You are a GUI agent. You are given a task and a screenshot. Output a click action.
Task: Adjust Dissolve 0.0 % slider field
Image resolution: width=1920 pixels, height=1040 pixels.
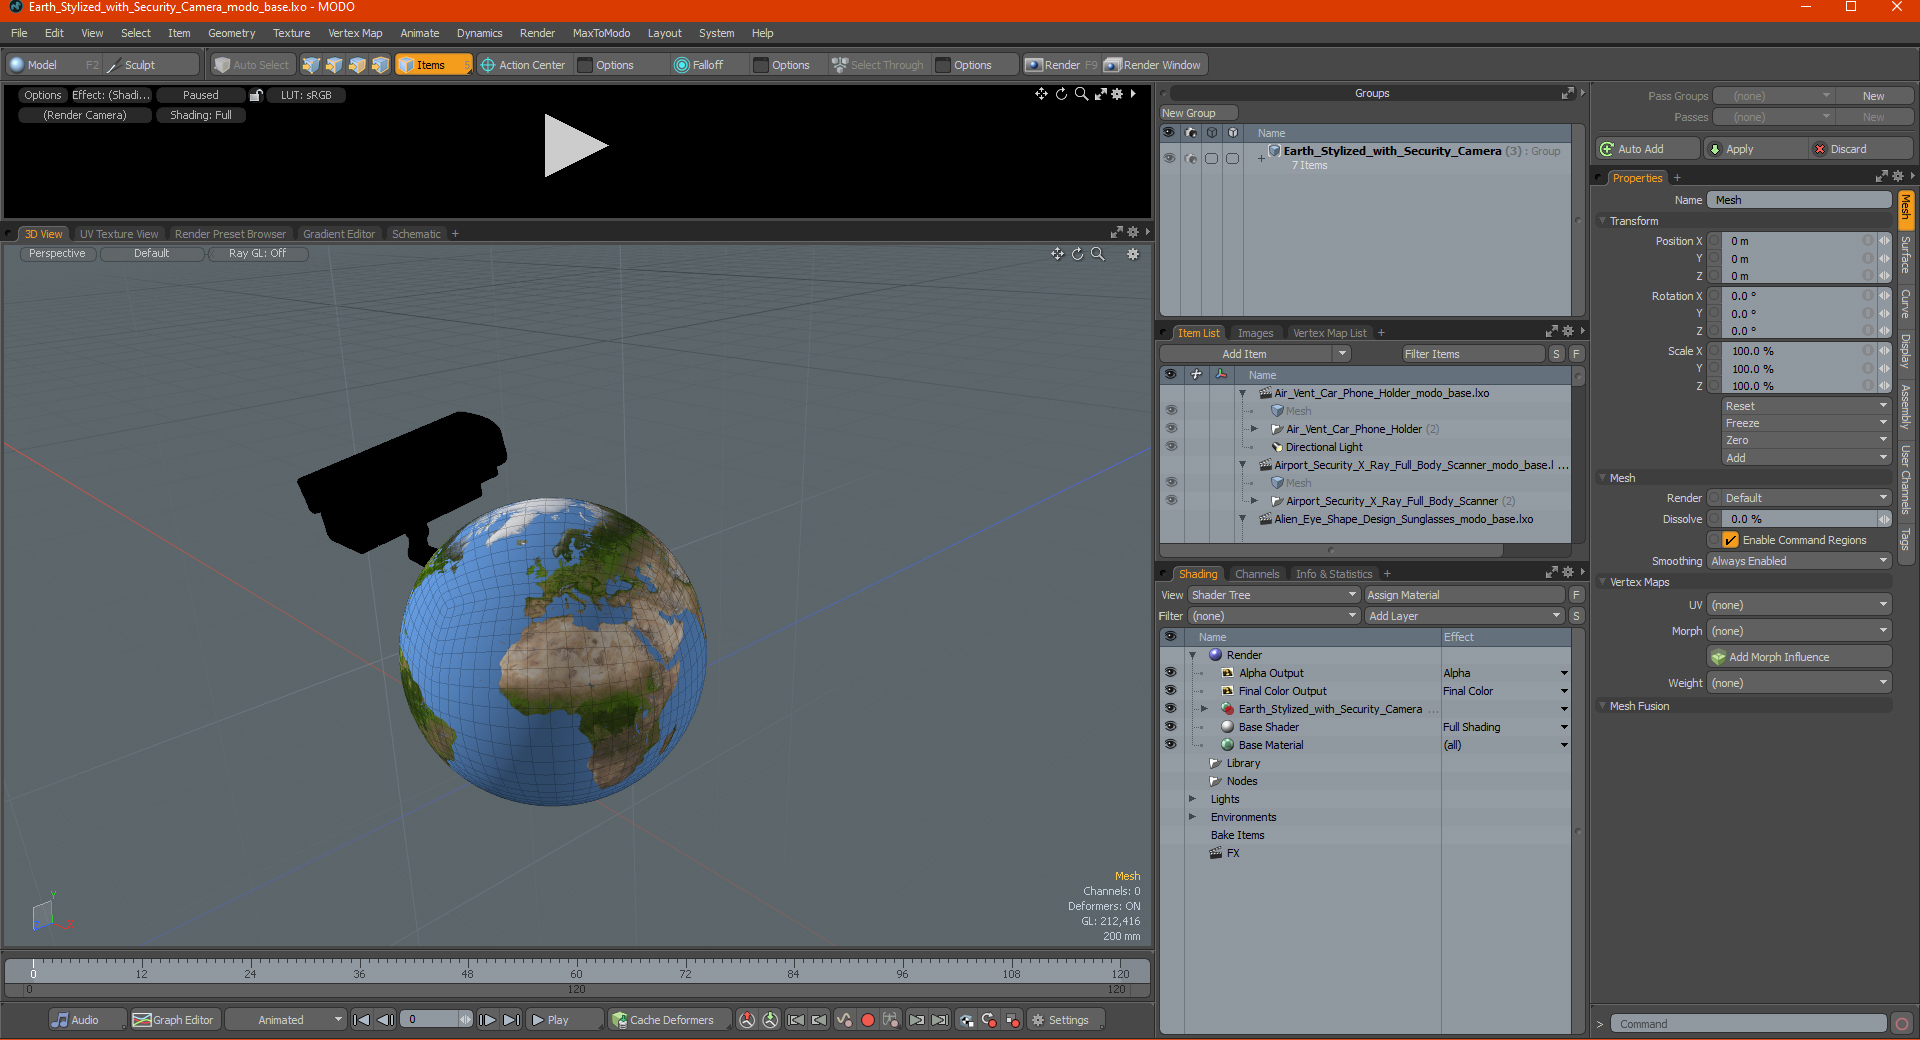coord(1800,519)
